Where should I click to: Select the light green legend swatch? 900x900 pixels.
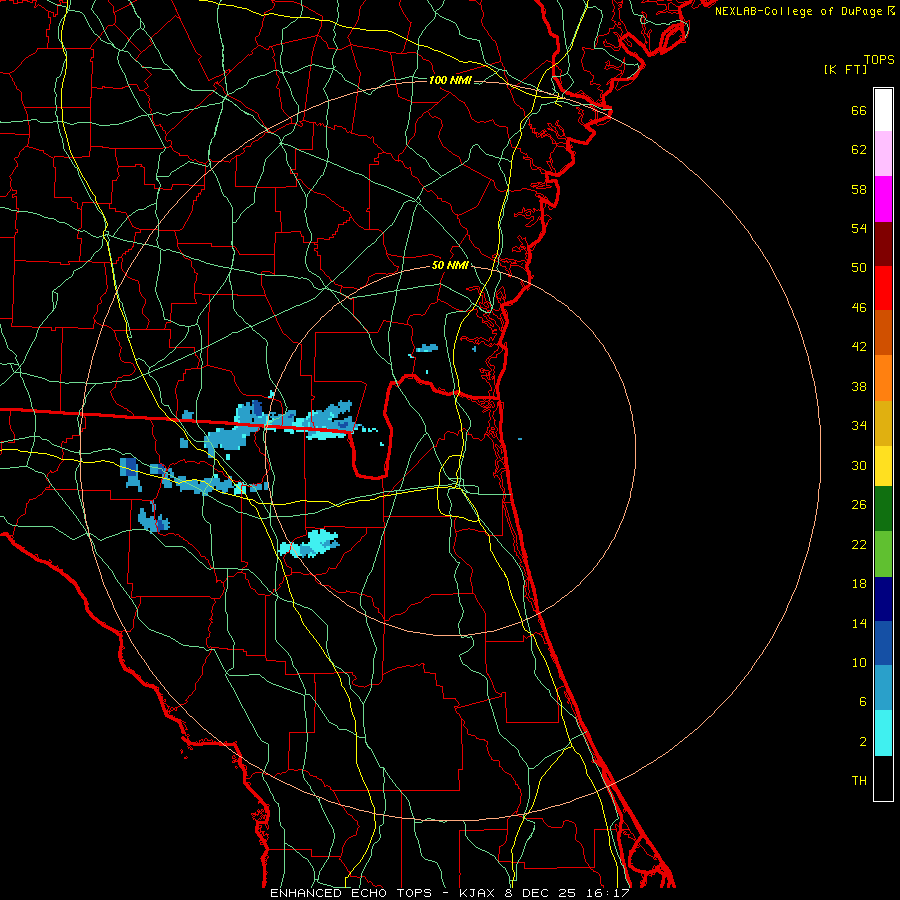coord(883,554)
